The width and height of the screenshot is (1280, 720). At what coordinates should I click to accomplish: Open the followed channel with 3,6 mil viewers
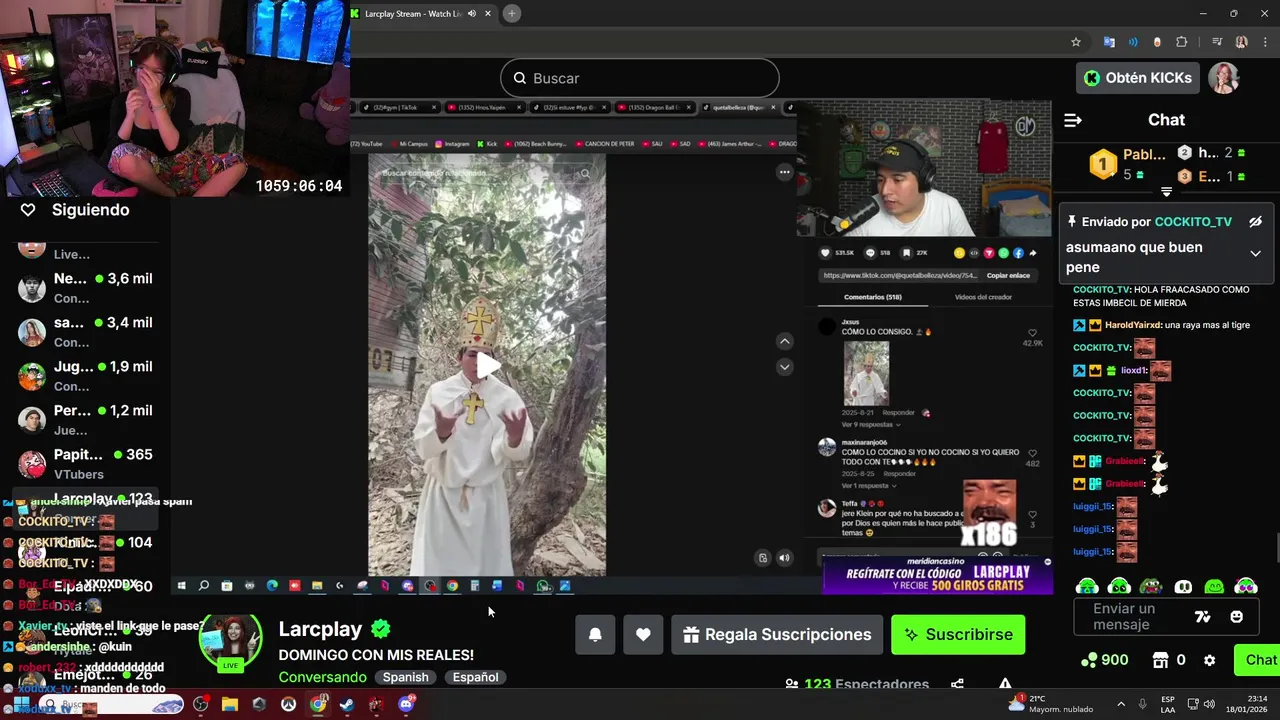coord(86,288)
